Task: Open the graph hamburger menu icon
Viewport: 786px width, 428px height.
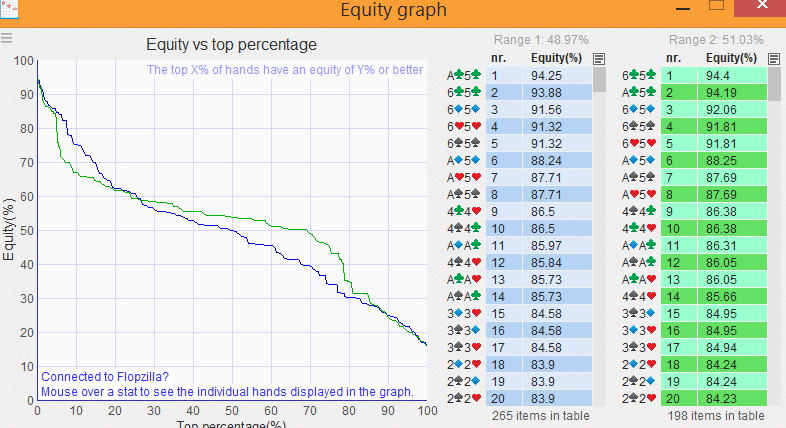Action: [x=6, y=38]
